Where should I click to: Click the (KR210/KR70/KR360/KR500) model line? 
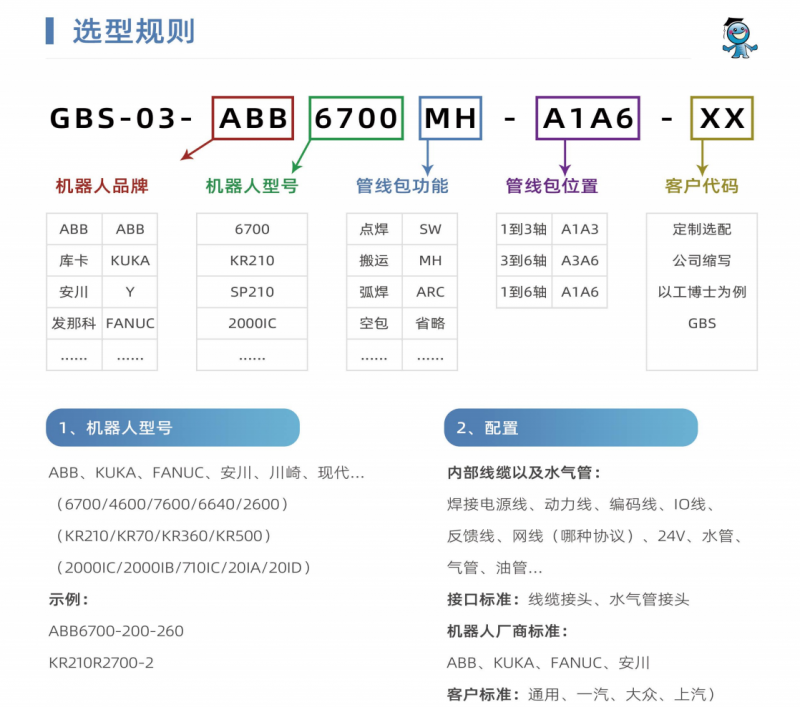tap(163, 536)
